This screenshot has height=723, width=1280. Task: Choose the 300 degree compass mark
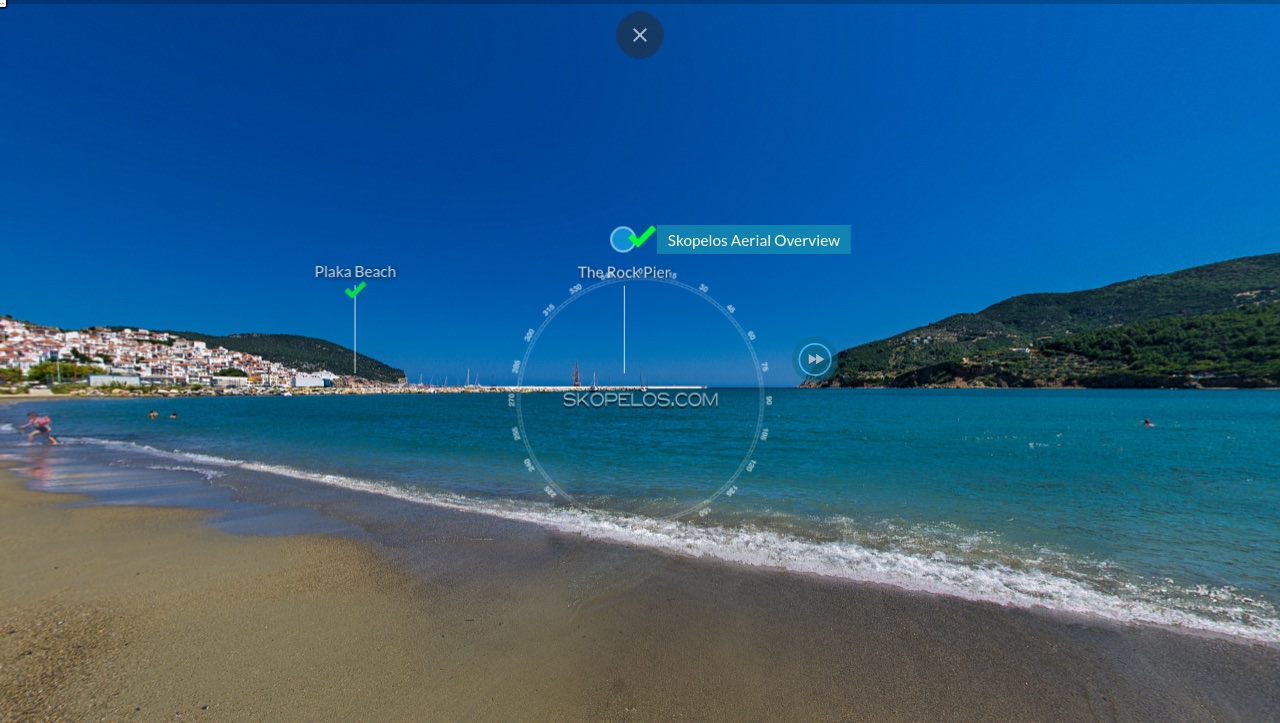[529, 335]
